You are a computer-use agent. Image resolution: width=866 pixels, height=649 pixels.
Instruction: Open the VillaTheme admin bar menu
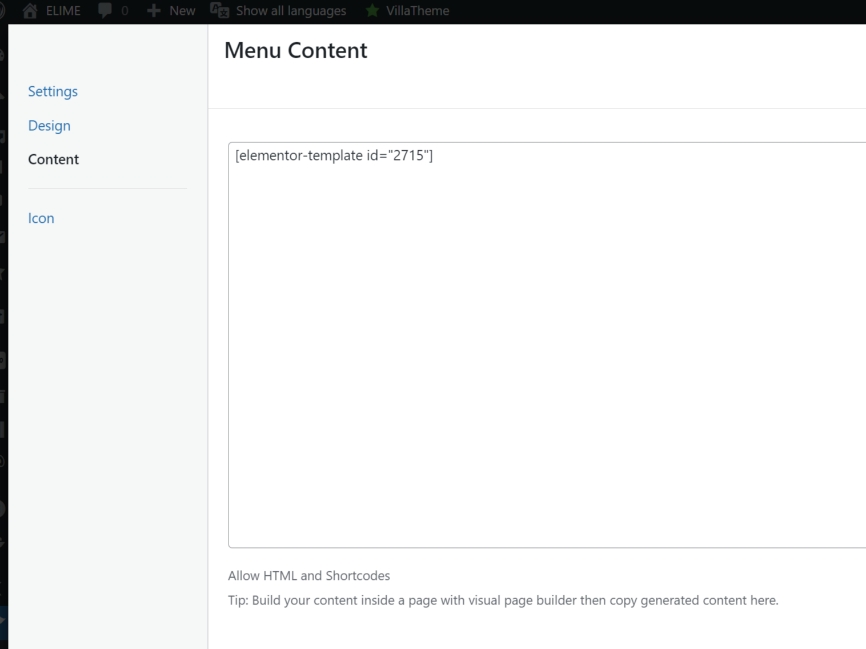417,11
